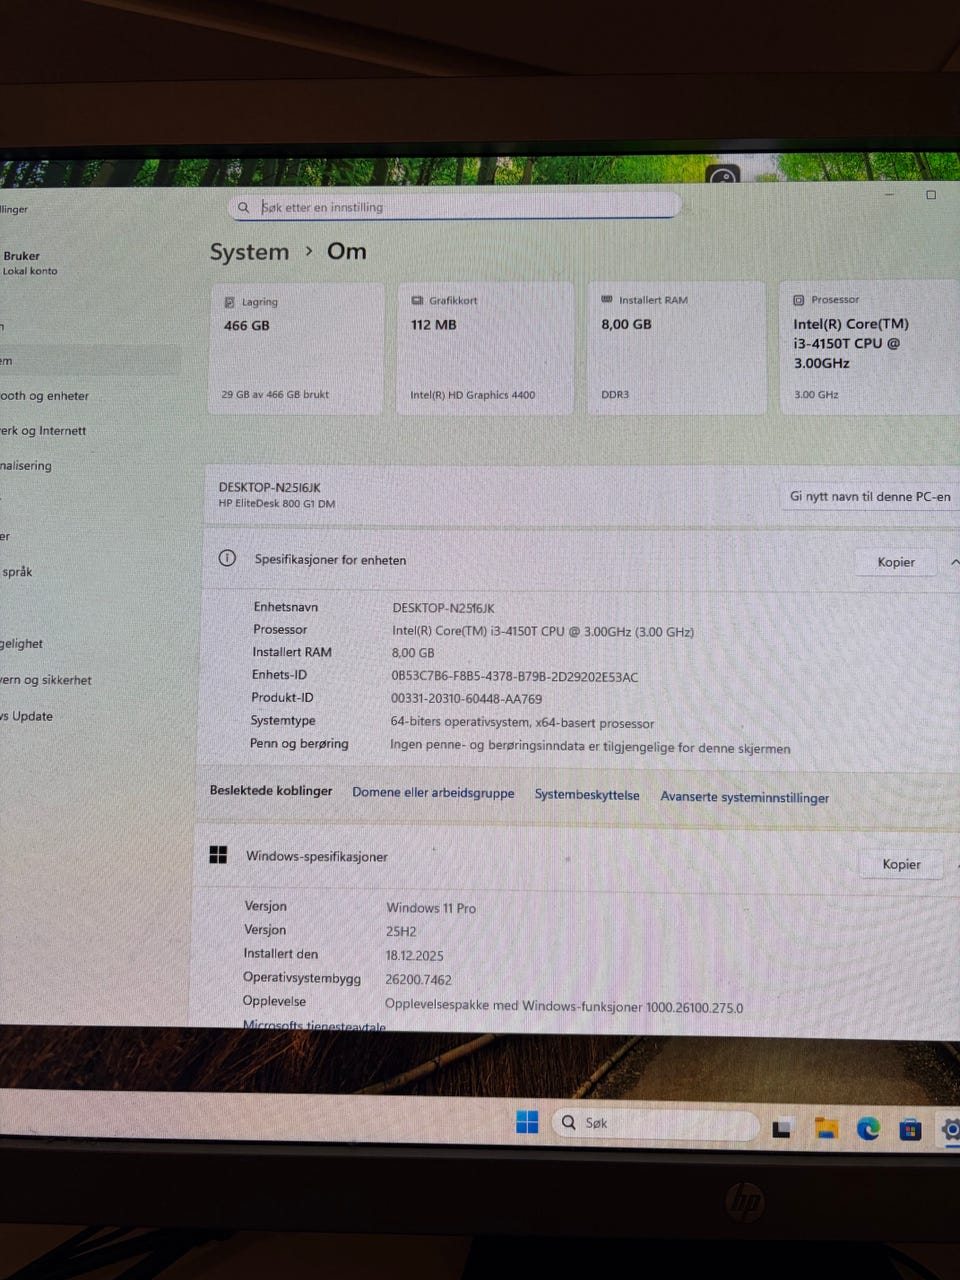Click 'Gi nytt navn til denne PC-en'
960x1280 pixels.
point(869,496)
